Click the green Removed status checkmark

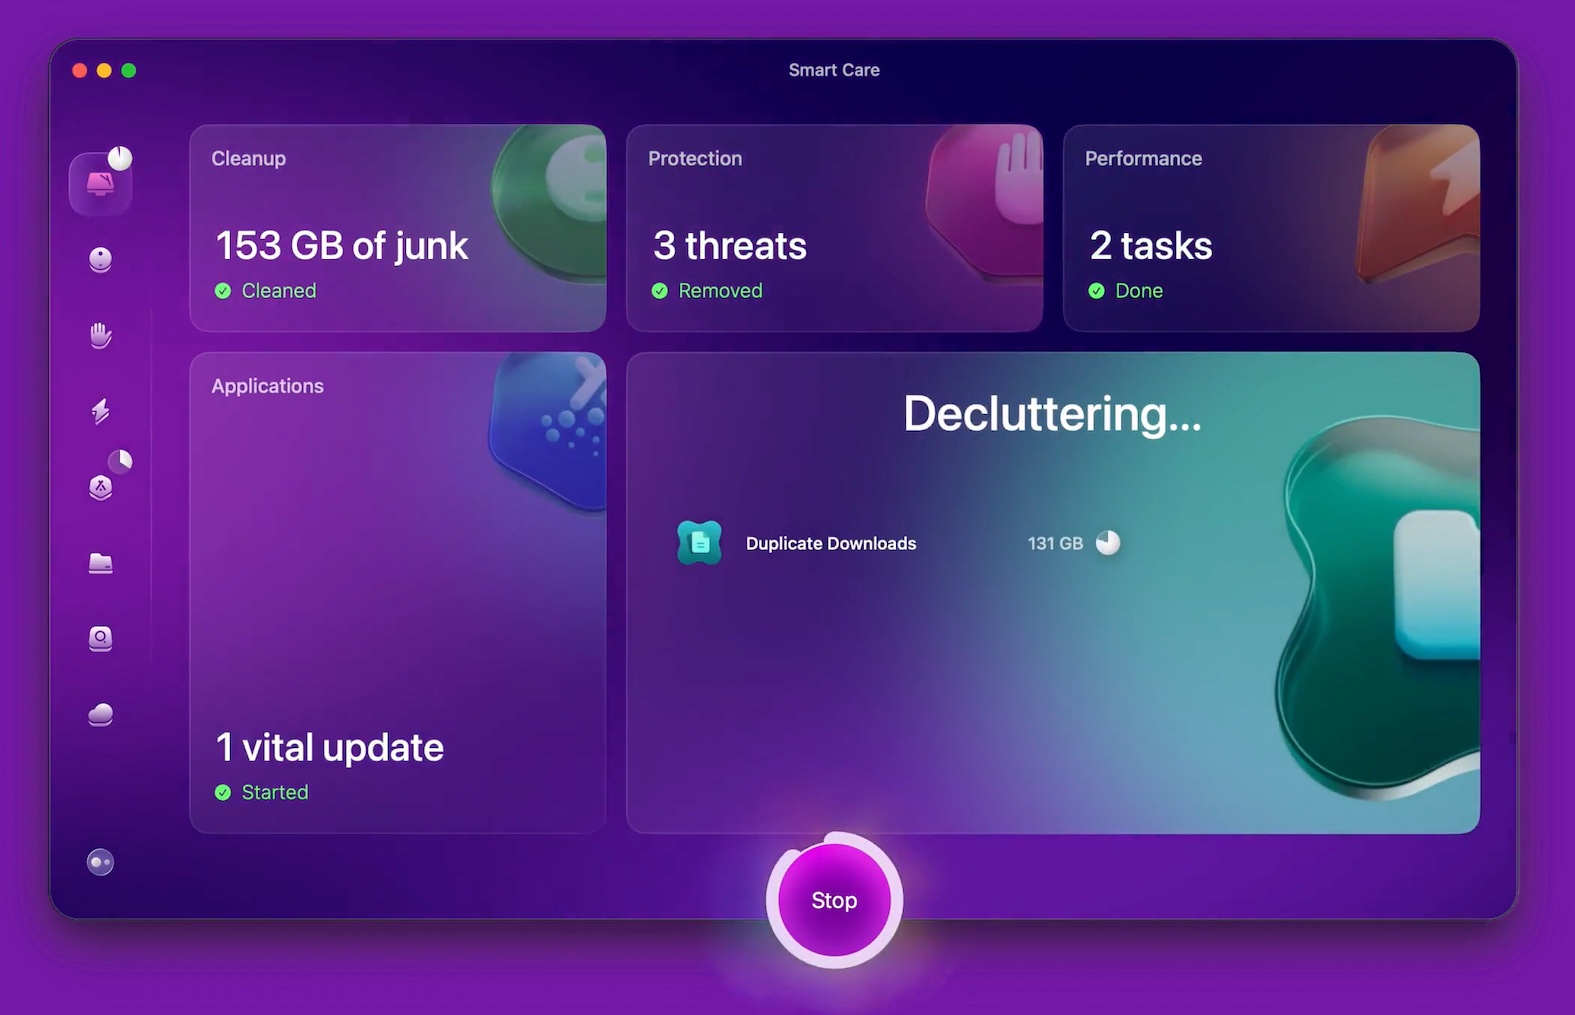coord(660,291)
